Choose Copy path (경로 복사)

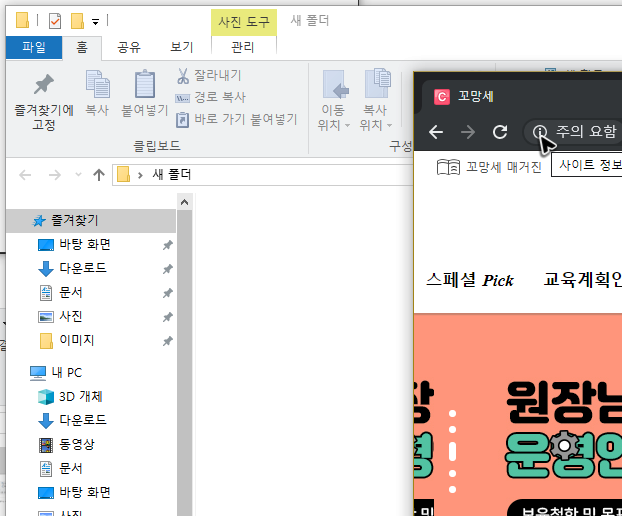211,97
